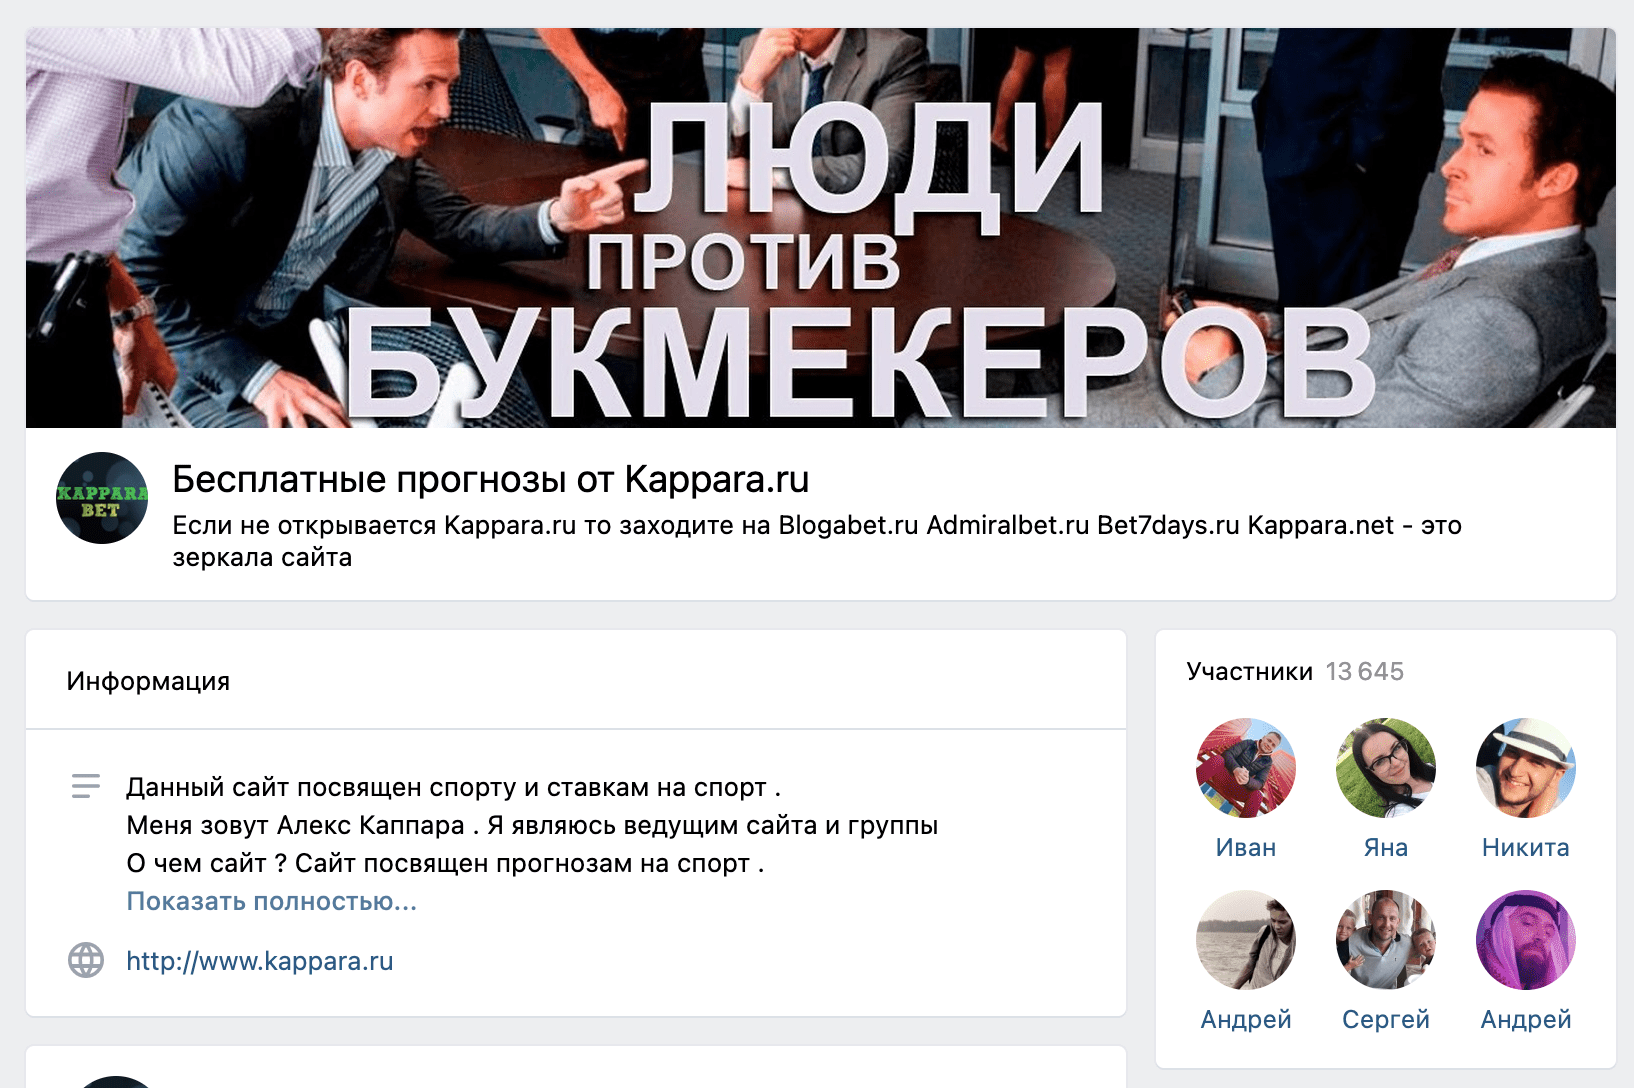1634x1088 pixels.
Task: Click the Люди против букмекеров cover banner
Action: (x=821, y=228)
